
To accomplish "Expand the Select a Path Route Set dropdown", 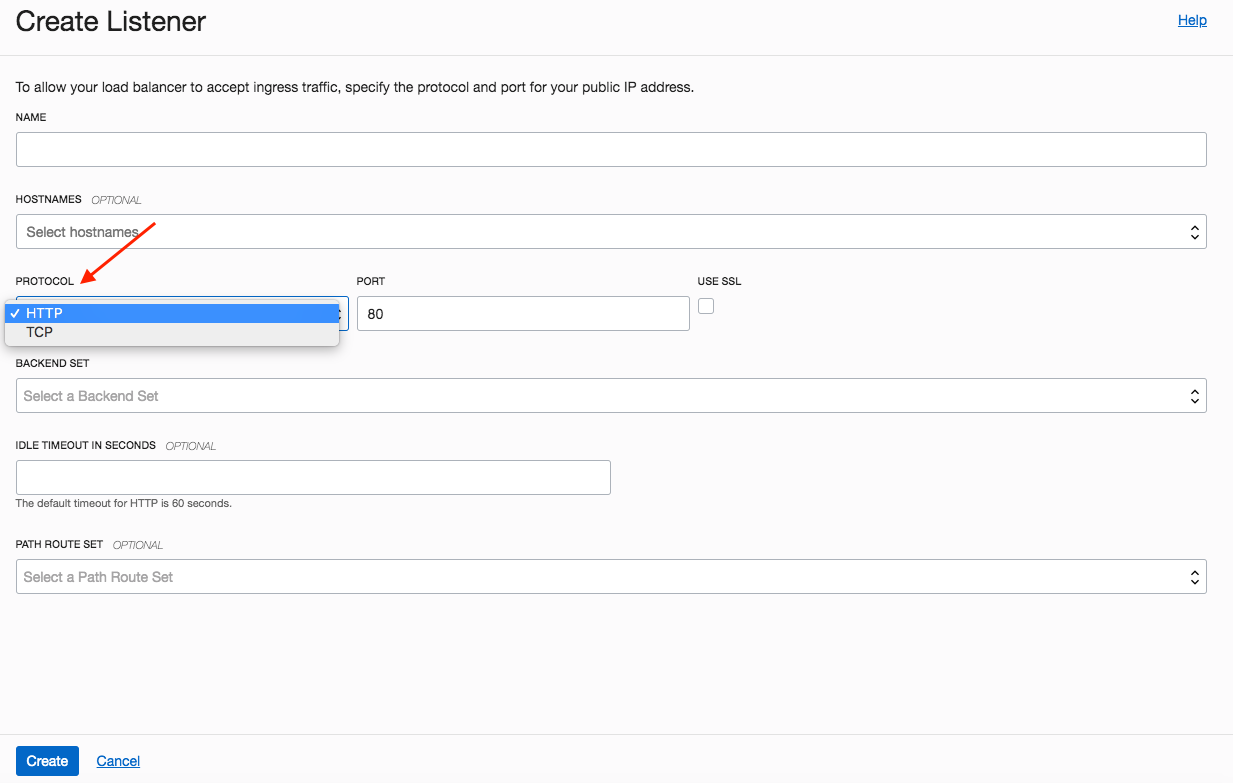I will click(x=600, y=577).
